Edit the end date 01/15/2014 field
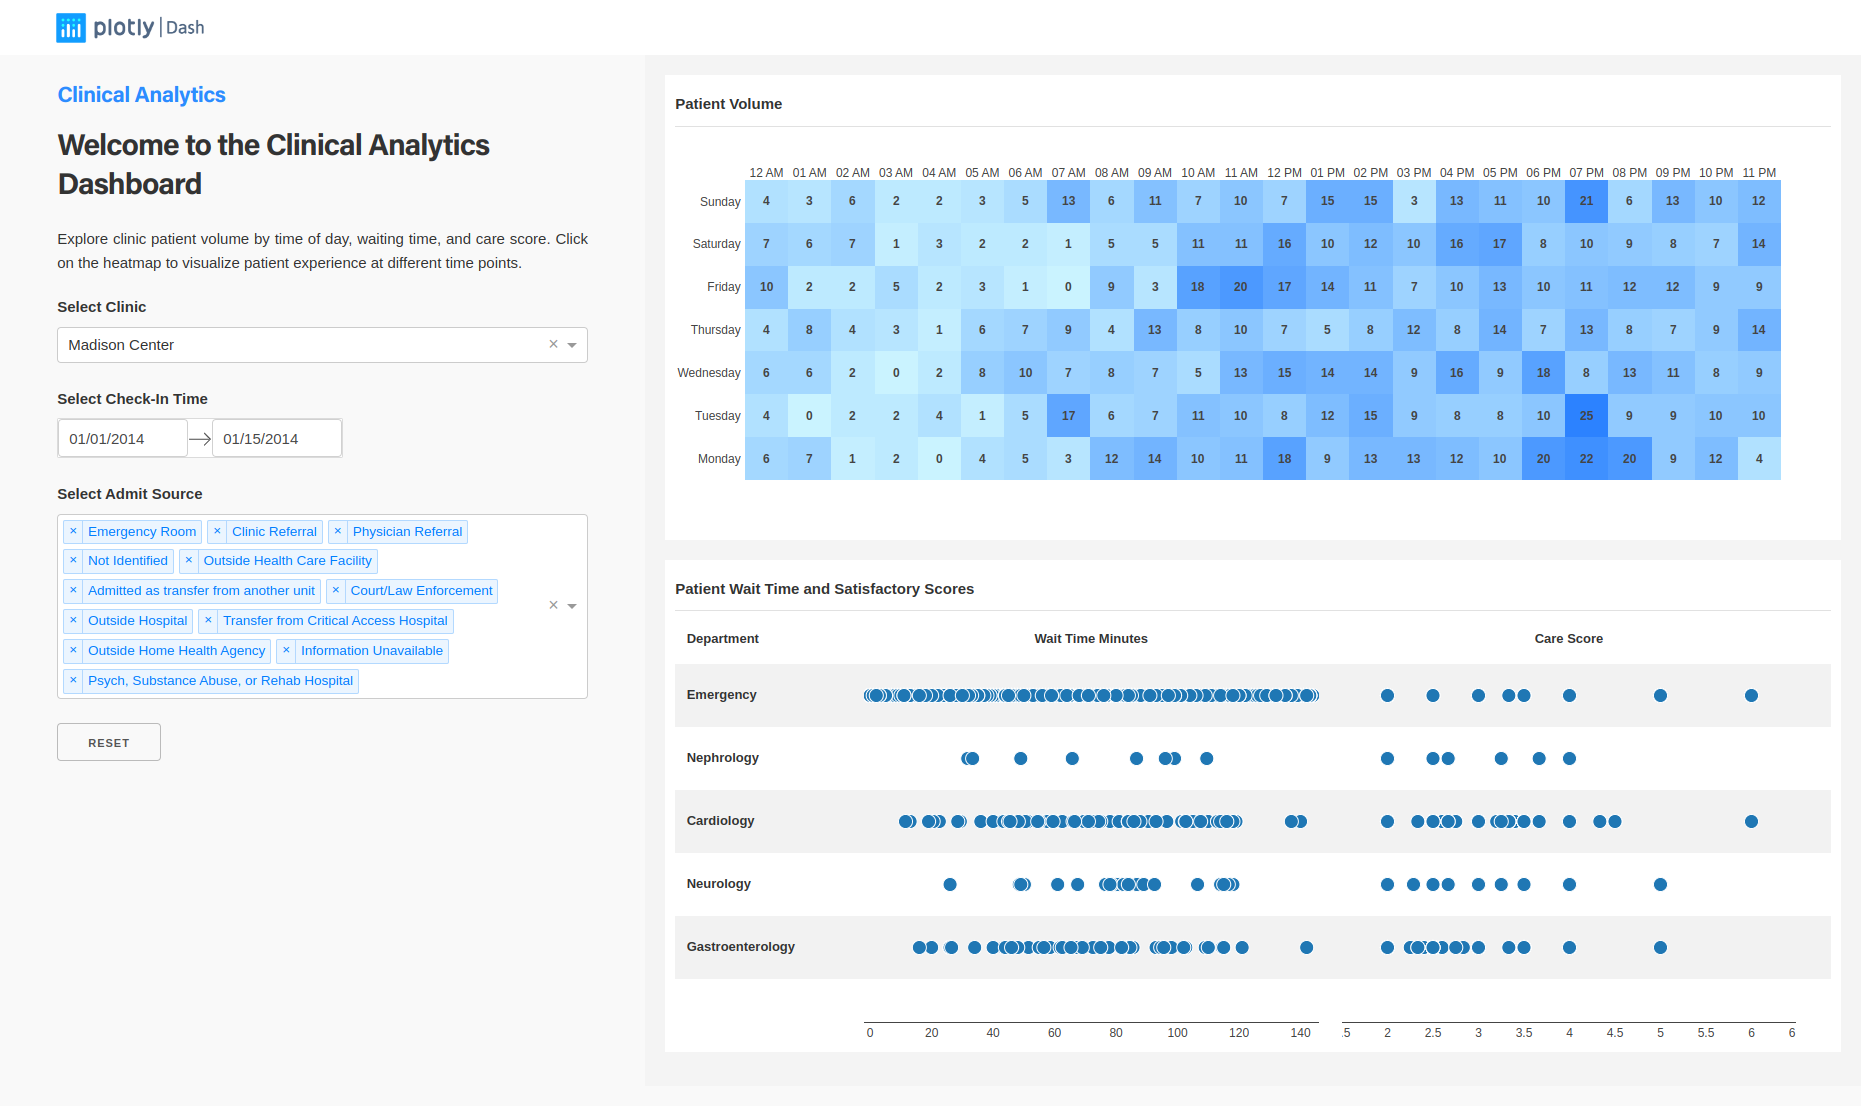 pos(276,439)
